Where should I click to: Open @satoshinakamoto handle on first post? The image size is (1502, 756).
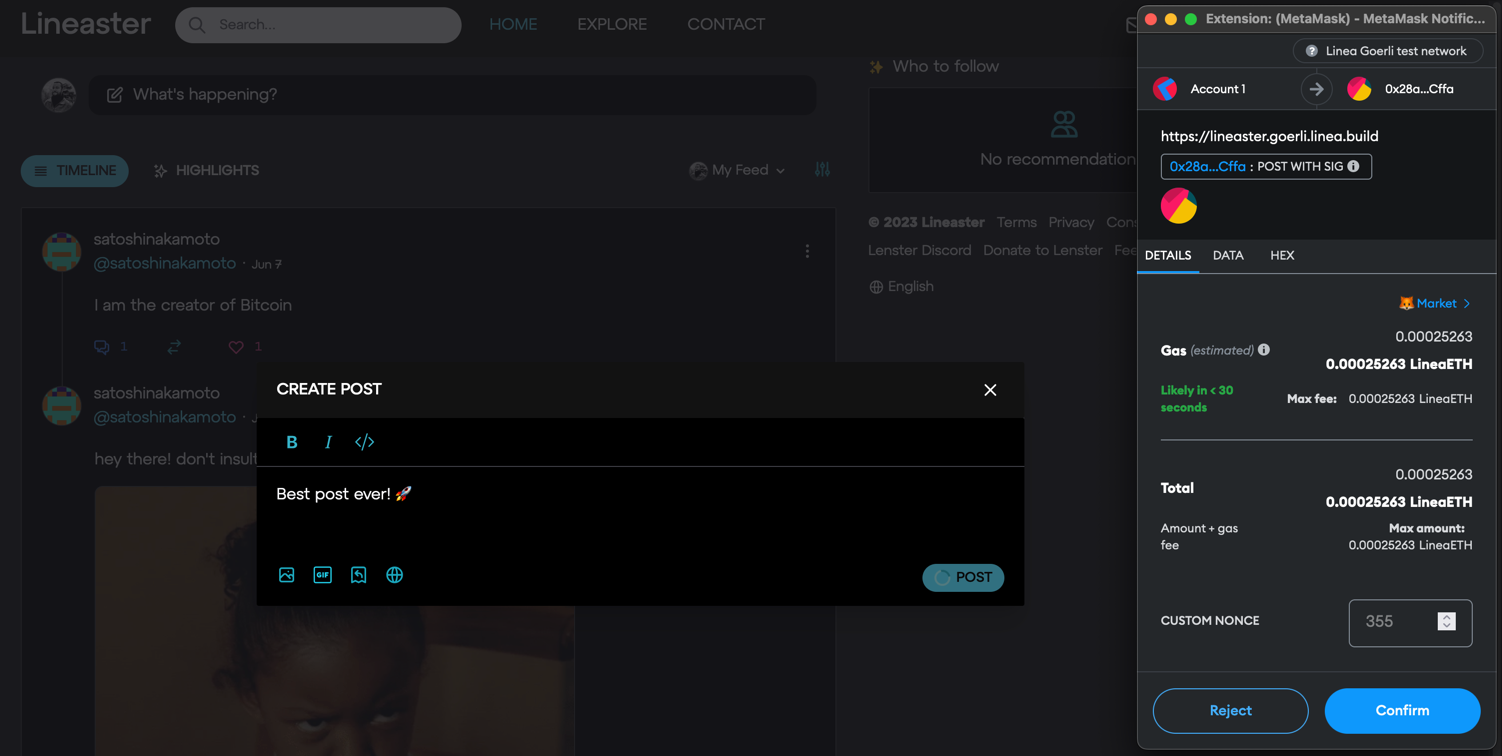[165, 263]
